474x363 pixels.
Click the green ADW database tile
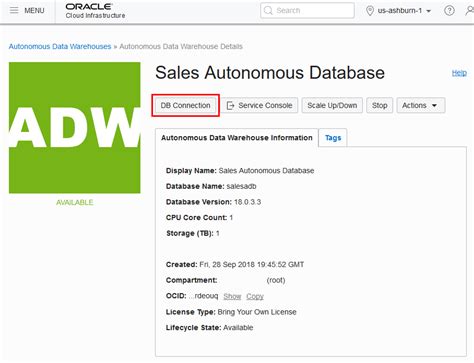point(75,128)
